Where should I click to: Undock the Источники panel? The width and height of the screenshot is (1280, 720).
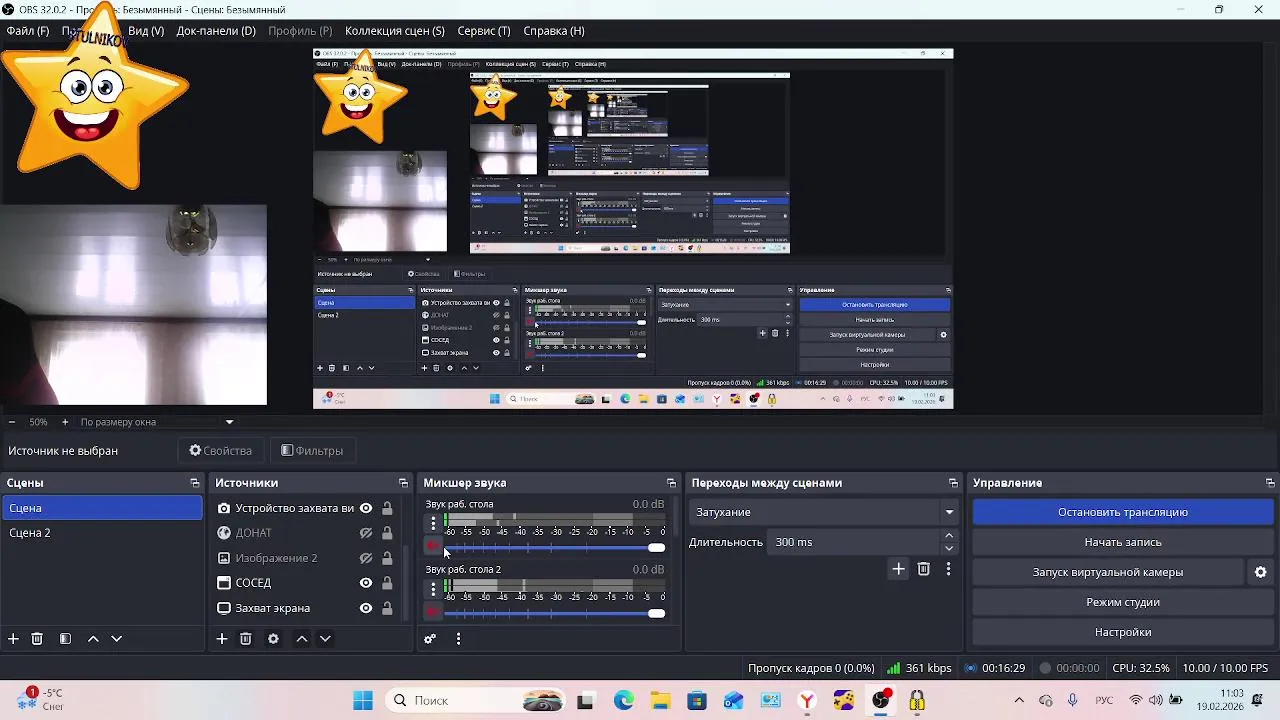point(403,483)
